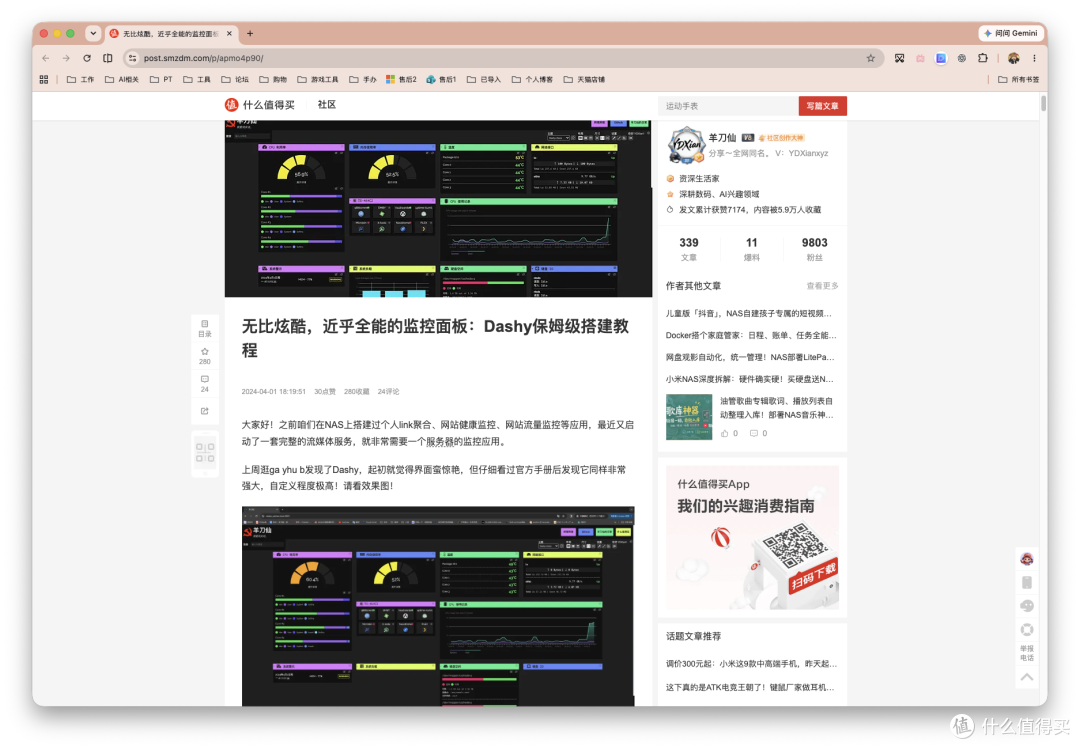
Task: Open a new tab with plus button
Action: tap(250, 33)
